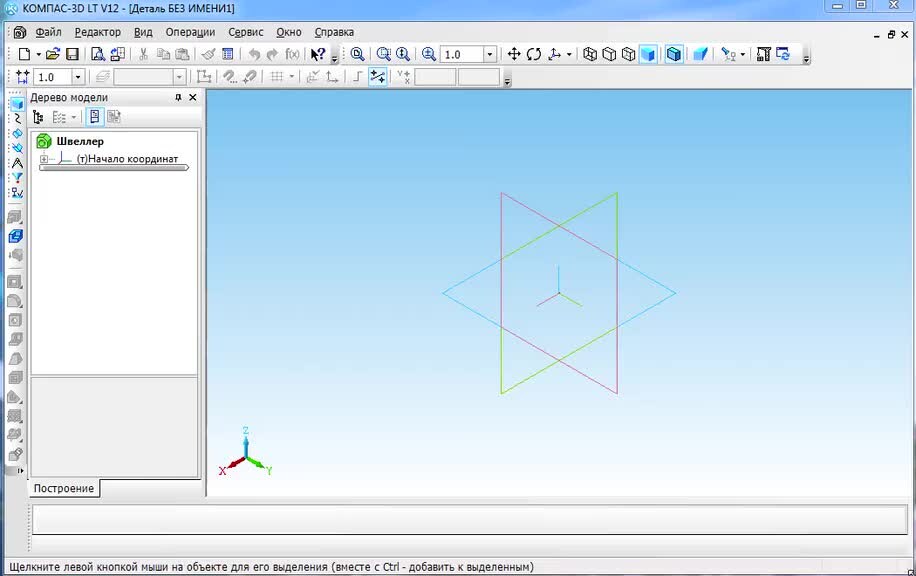Screen dimensions: 916x576
Task: Open the orientation dropdown arrow next to axes icon
Action: pos(569,54)
